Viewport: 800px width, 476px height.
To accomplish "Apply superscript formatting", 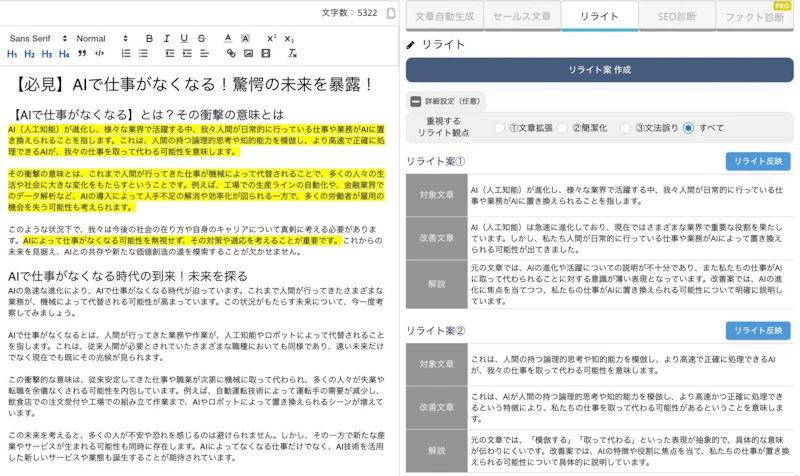I will (271, 38).
